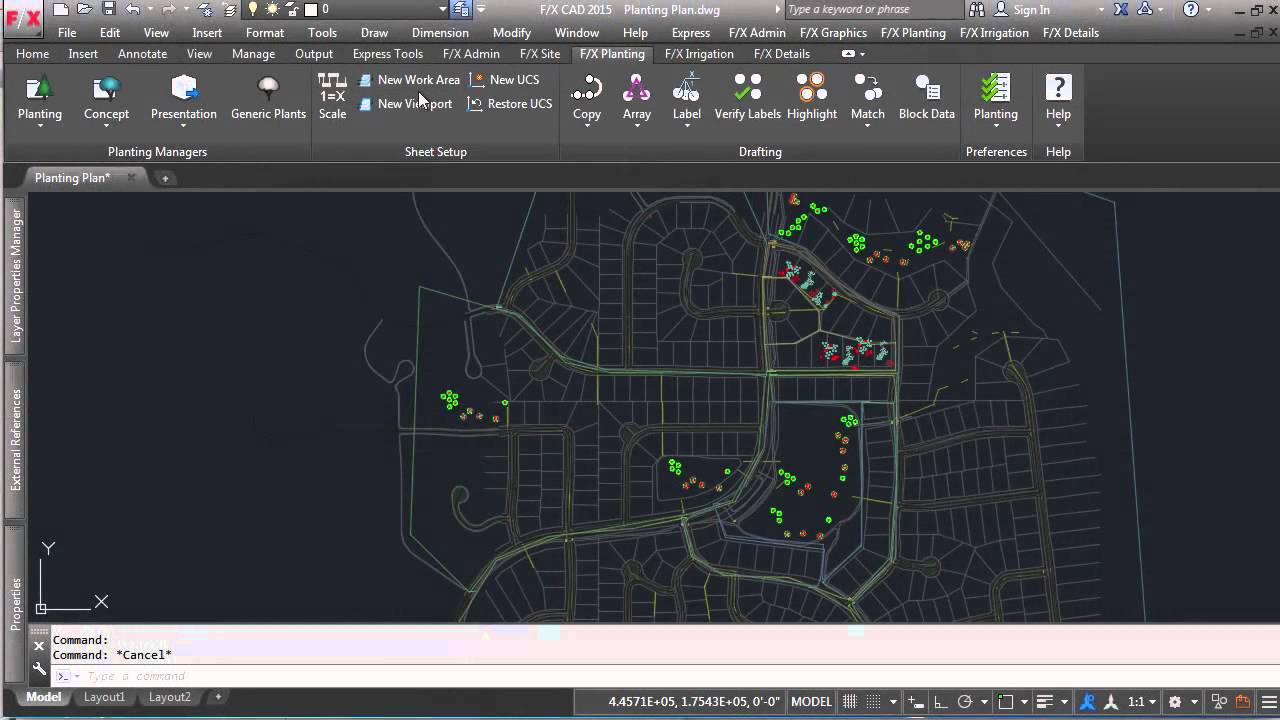Screen dimensions: 1280x720
Task: Open Planting Preferences
Action: coord(996,99)
